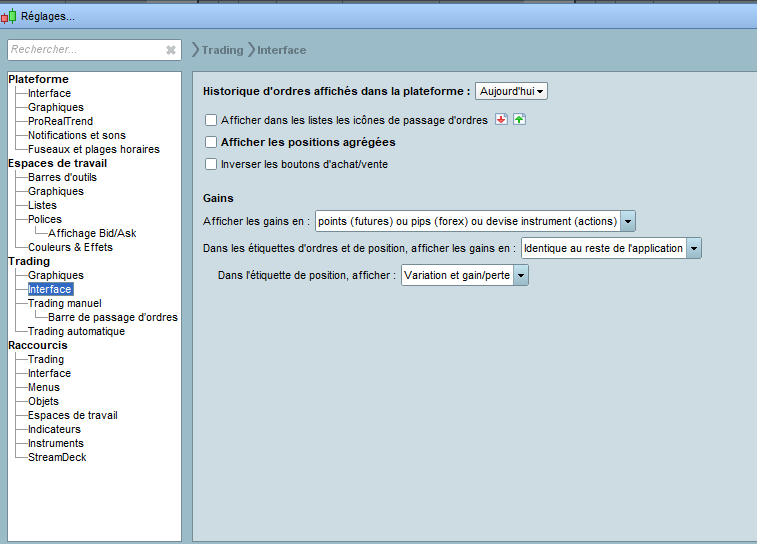Select Espaces de travail under Raccourcis
The height and width of the screenshot is (544, 757).
[73, 415]
